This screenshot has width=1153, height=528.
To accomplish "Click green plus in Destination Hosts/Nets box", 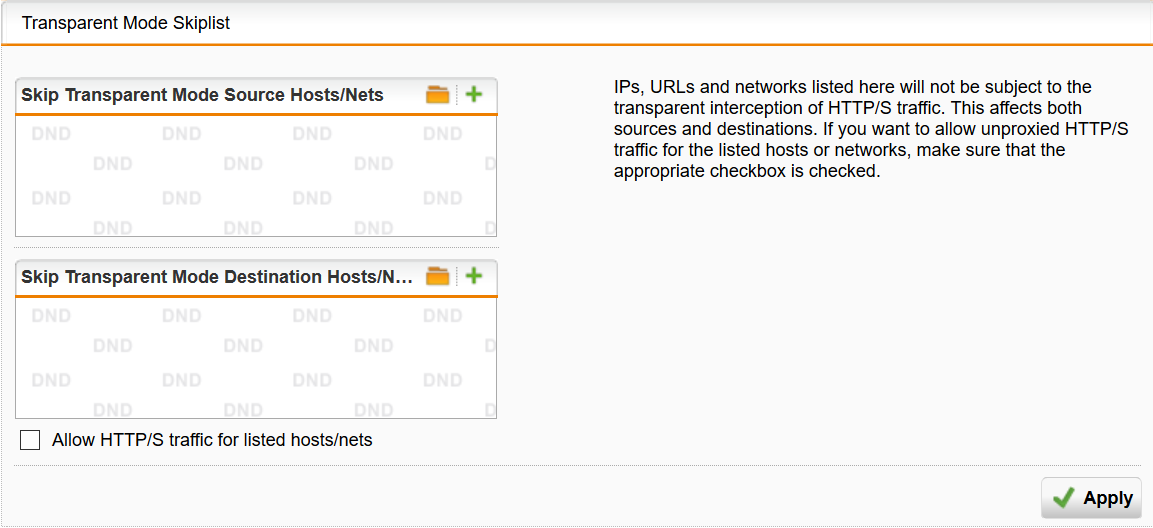I will click(x=474, y=276).
